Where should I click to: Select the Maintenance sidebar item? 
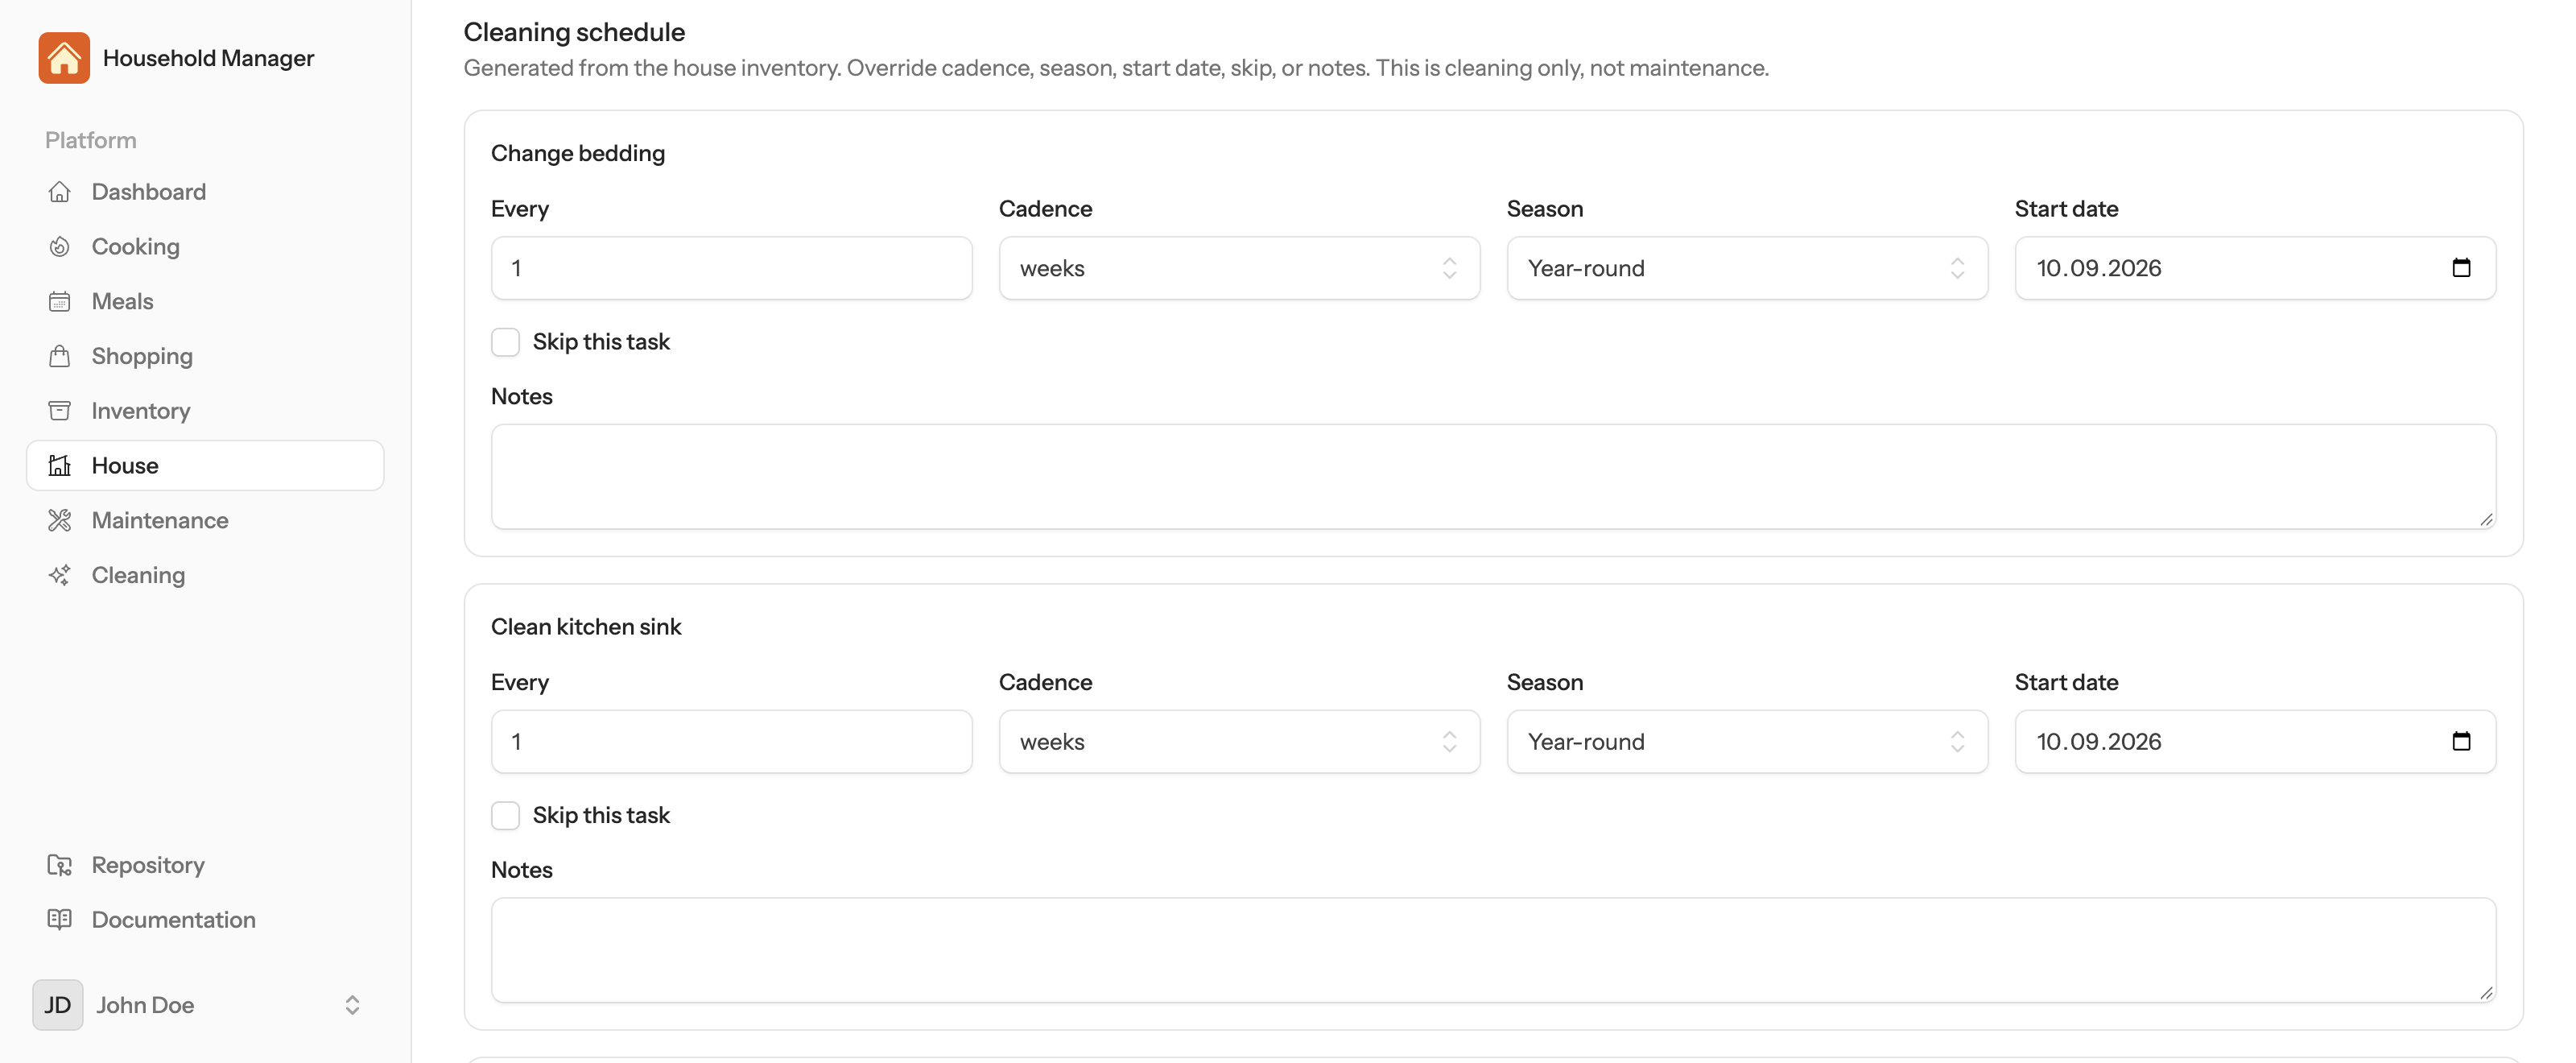[205, 521]
